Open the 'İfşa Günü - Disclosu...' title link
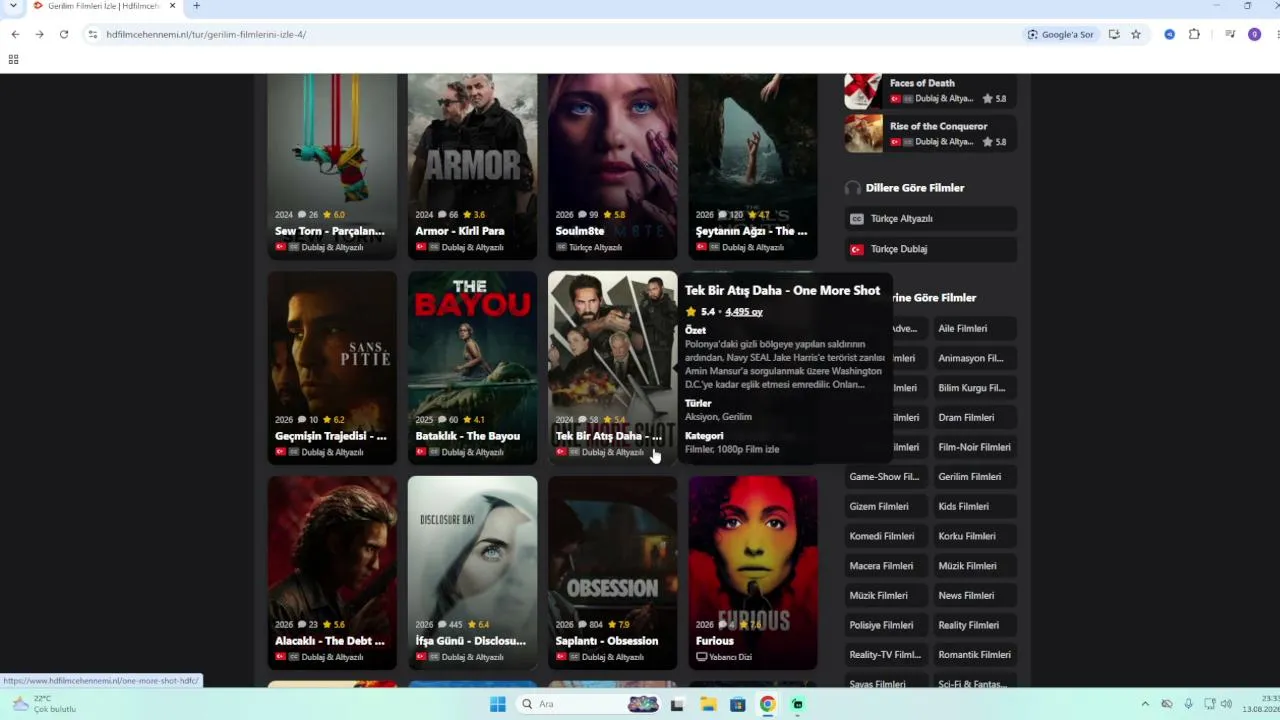The image size is (1280, 720). 471,641
